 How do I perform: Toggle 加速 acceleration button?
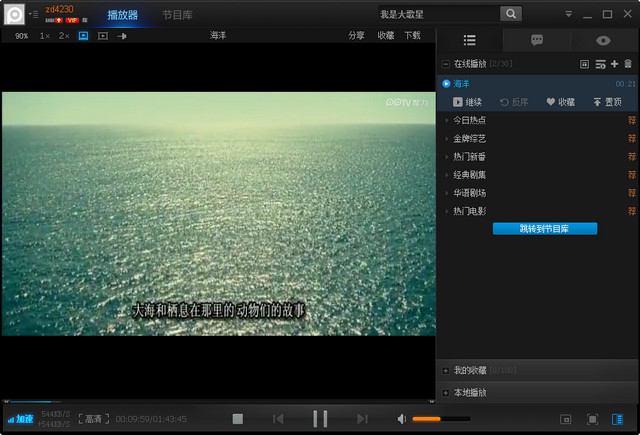pyautogui.click(x=20, y=419)
